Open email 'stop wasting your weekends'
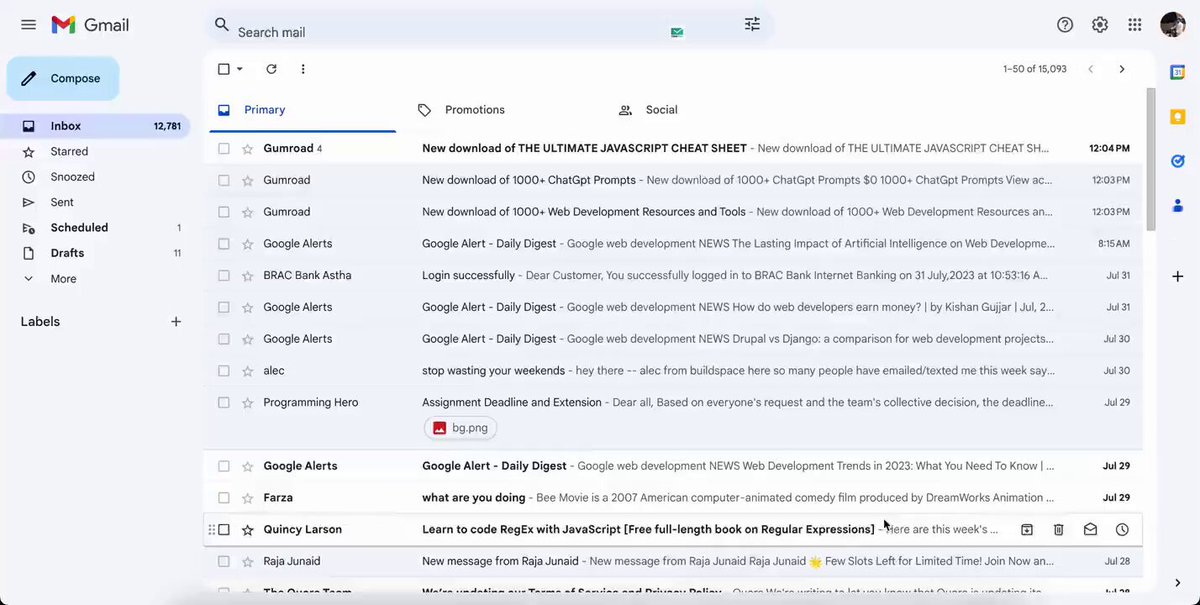1200x605 pixels. [x=672, y=371]
